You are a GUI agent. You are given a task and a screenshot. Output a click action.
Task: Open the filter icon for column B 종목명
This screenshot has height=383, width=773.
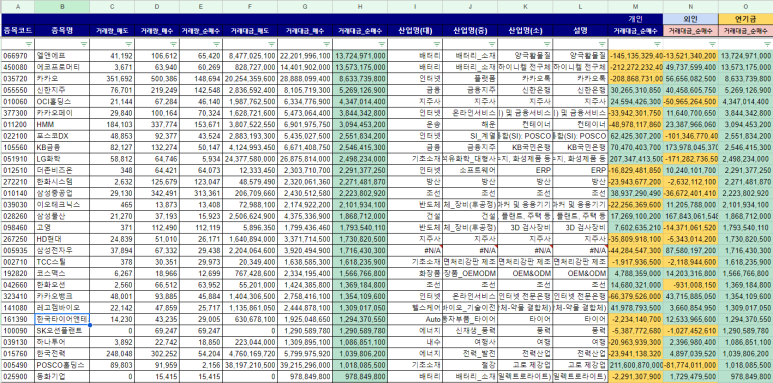[84, 44]
